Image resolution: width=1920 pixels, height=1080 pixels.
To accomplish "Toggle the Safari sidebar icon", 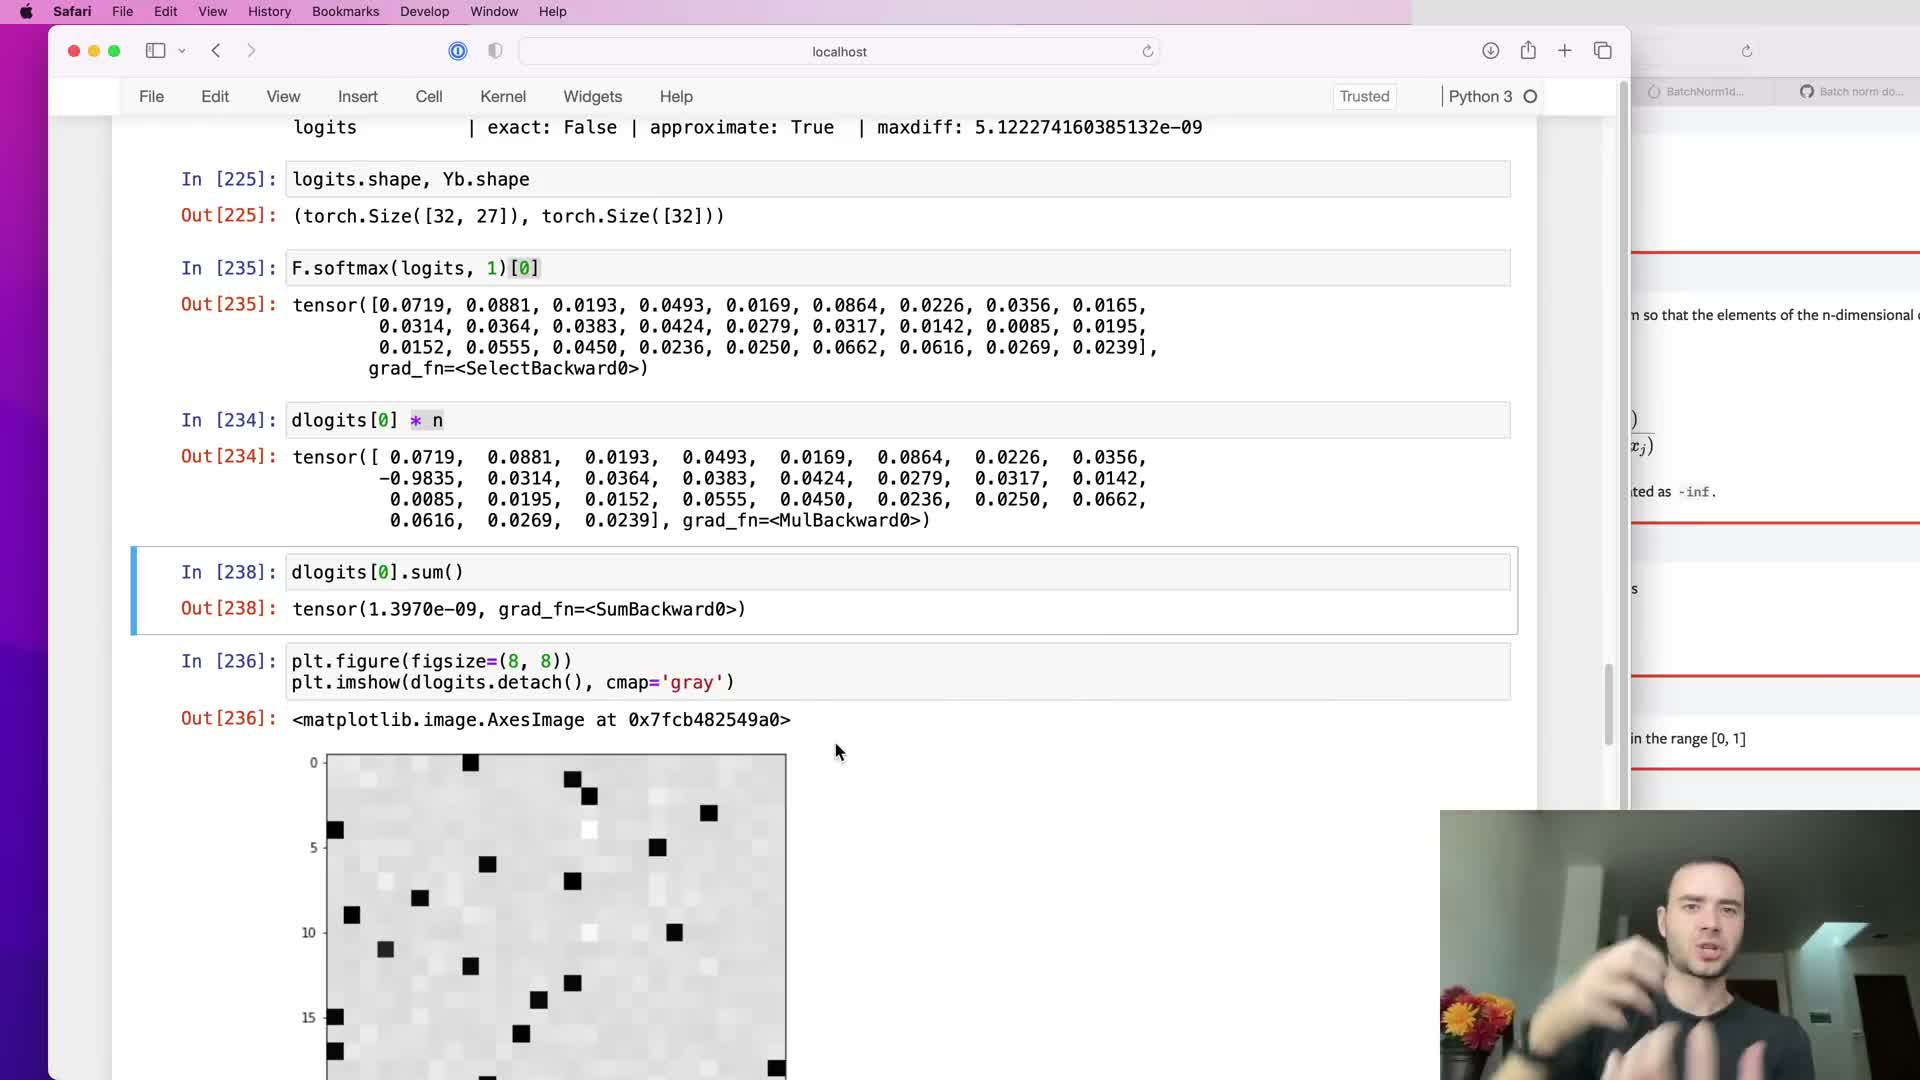I will (x=155, y=51).
